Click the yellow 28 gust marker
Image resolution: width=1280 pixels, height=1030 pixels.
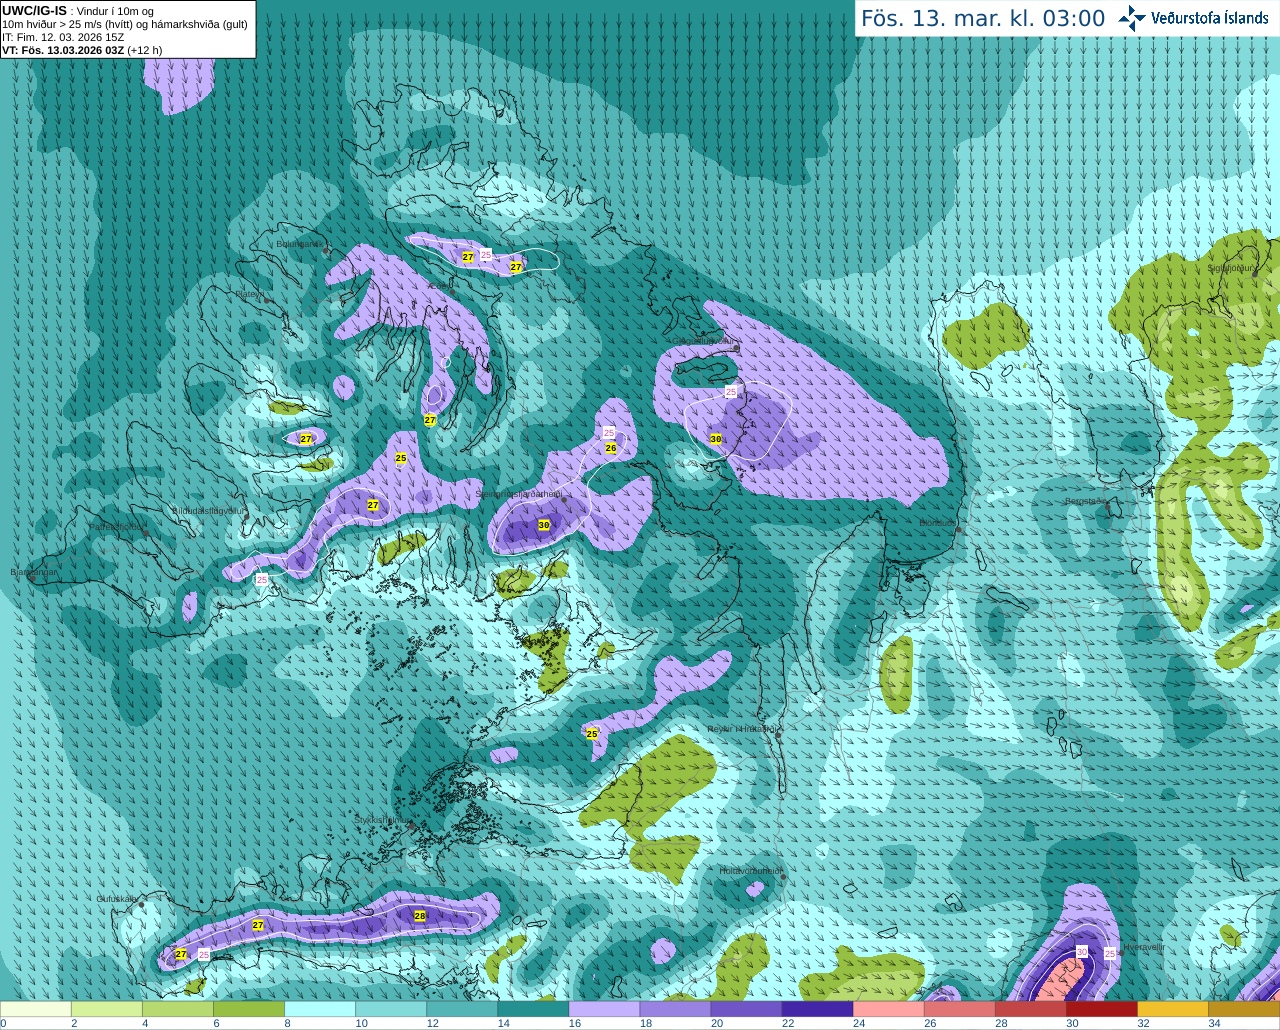pyautogui.click(x=420, y=916)
